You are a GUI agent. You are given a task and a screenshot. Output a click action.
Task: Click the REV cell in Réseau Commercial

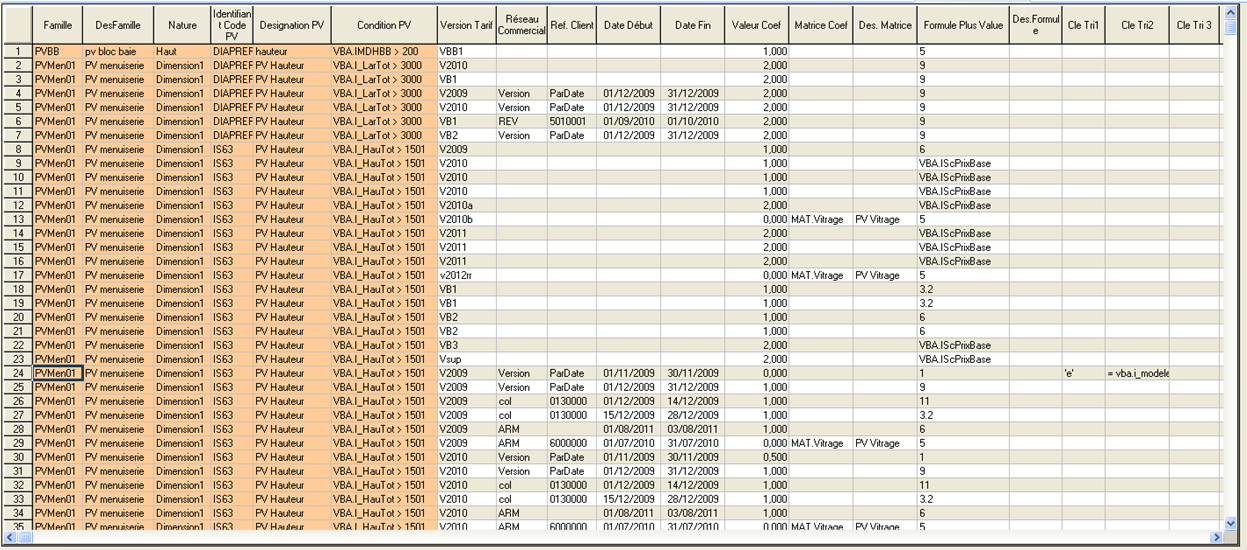click(x=521, y=120)
